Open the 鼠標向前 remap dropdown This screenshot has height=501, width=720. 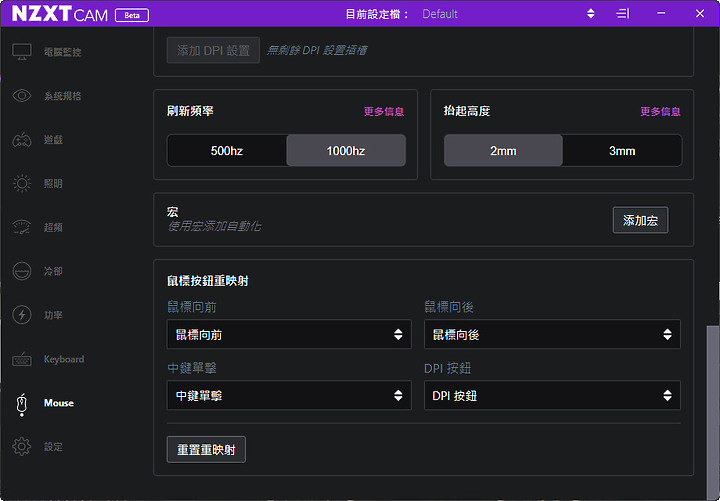click(289, 334)
